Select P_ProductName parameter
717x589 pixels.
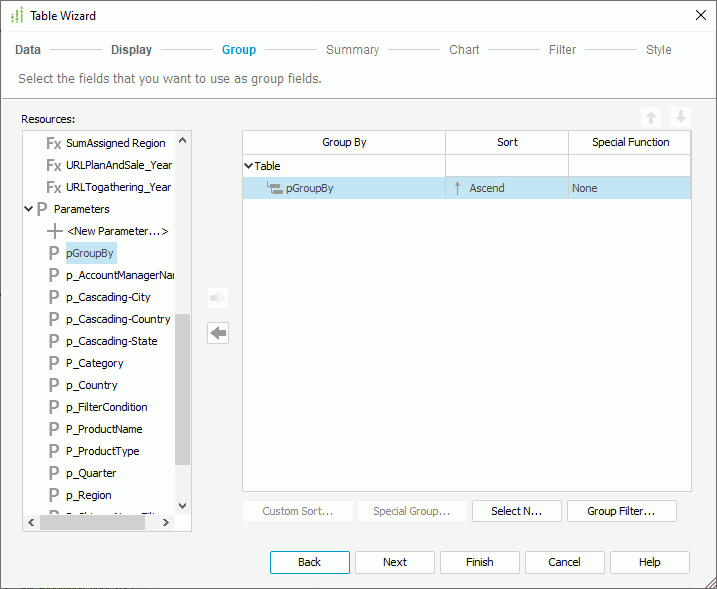pyautogui.click(x=104, y=429)
